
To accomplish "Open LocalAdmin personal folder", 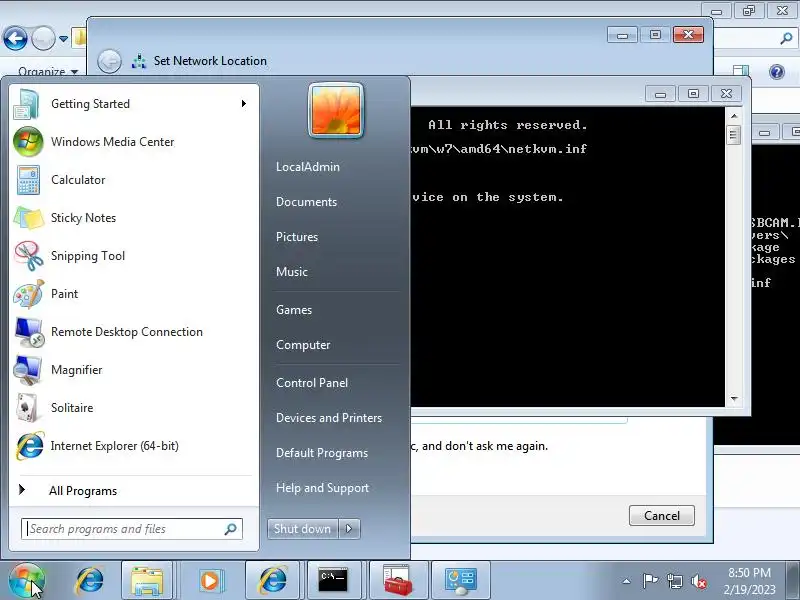I will (x=308, y=167).
